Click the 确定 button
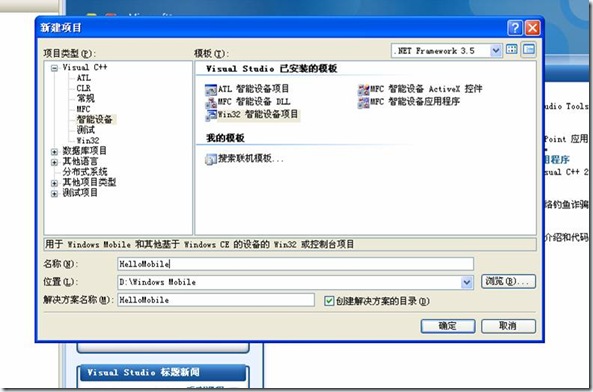This screenshot has width=593, height=392. 448,326
